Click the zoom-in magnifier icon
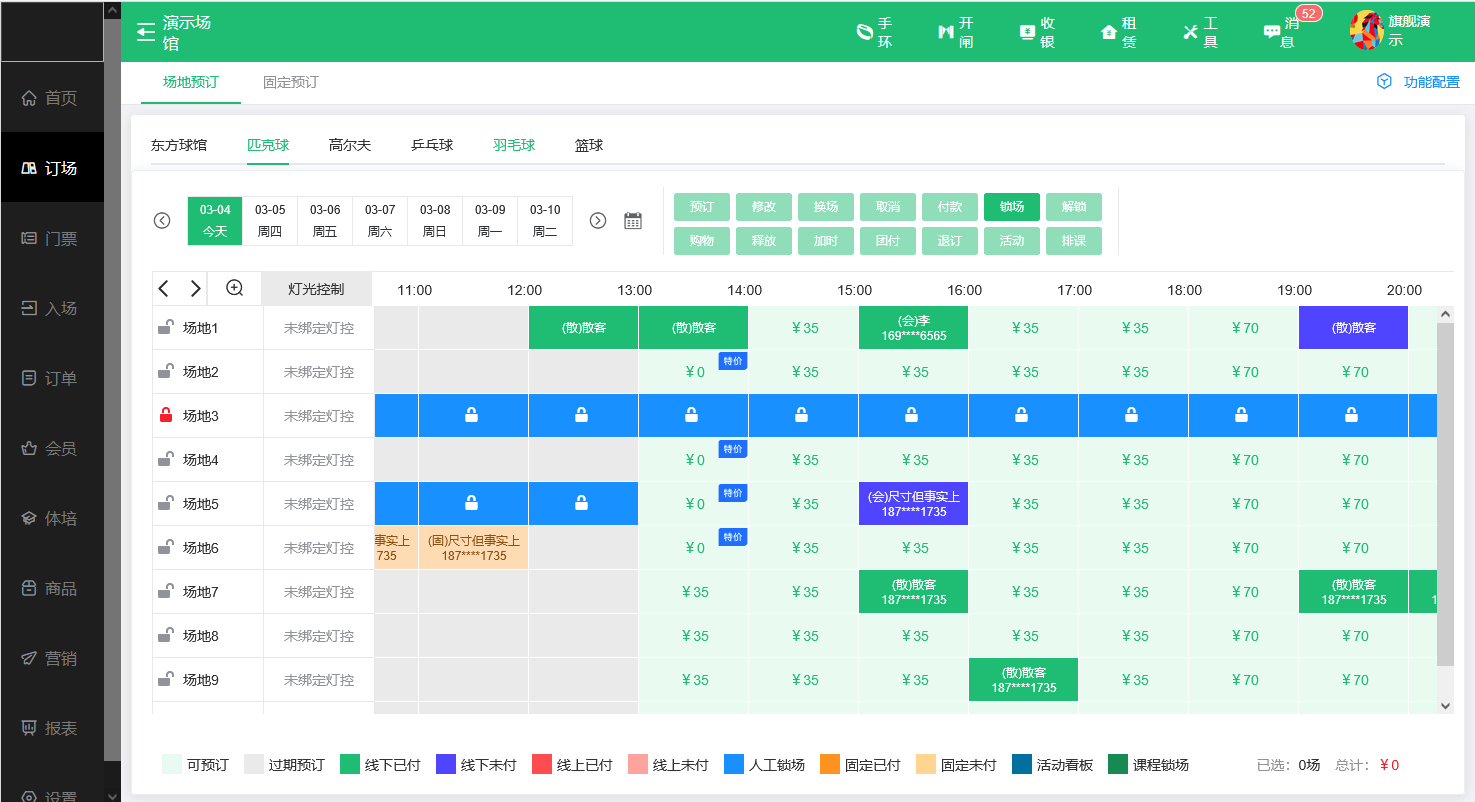1475x802 pixels. 235,288
